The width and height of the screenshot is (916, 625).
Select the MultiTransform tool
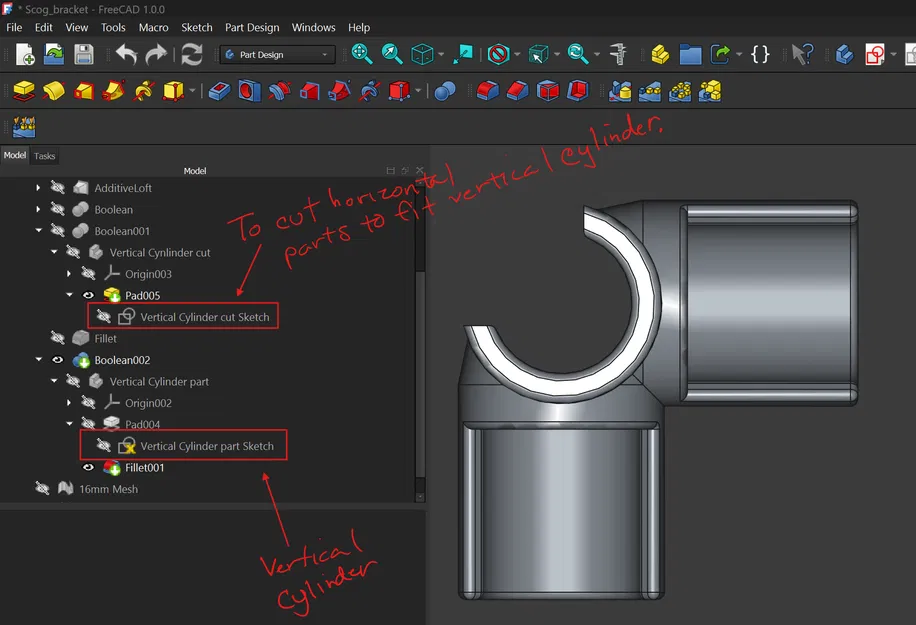coord(710,91)
